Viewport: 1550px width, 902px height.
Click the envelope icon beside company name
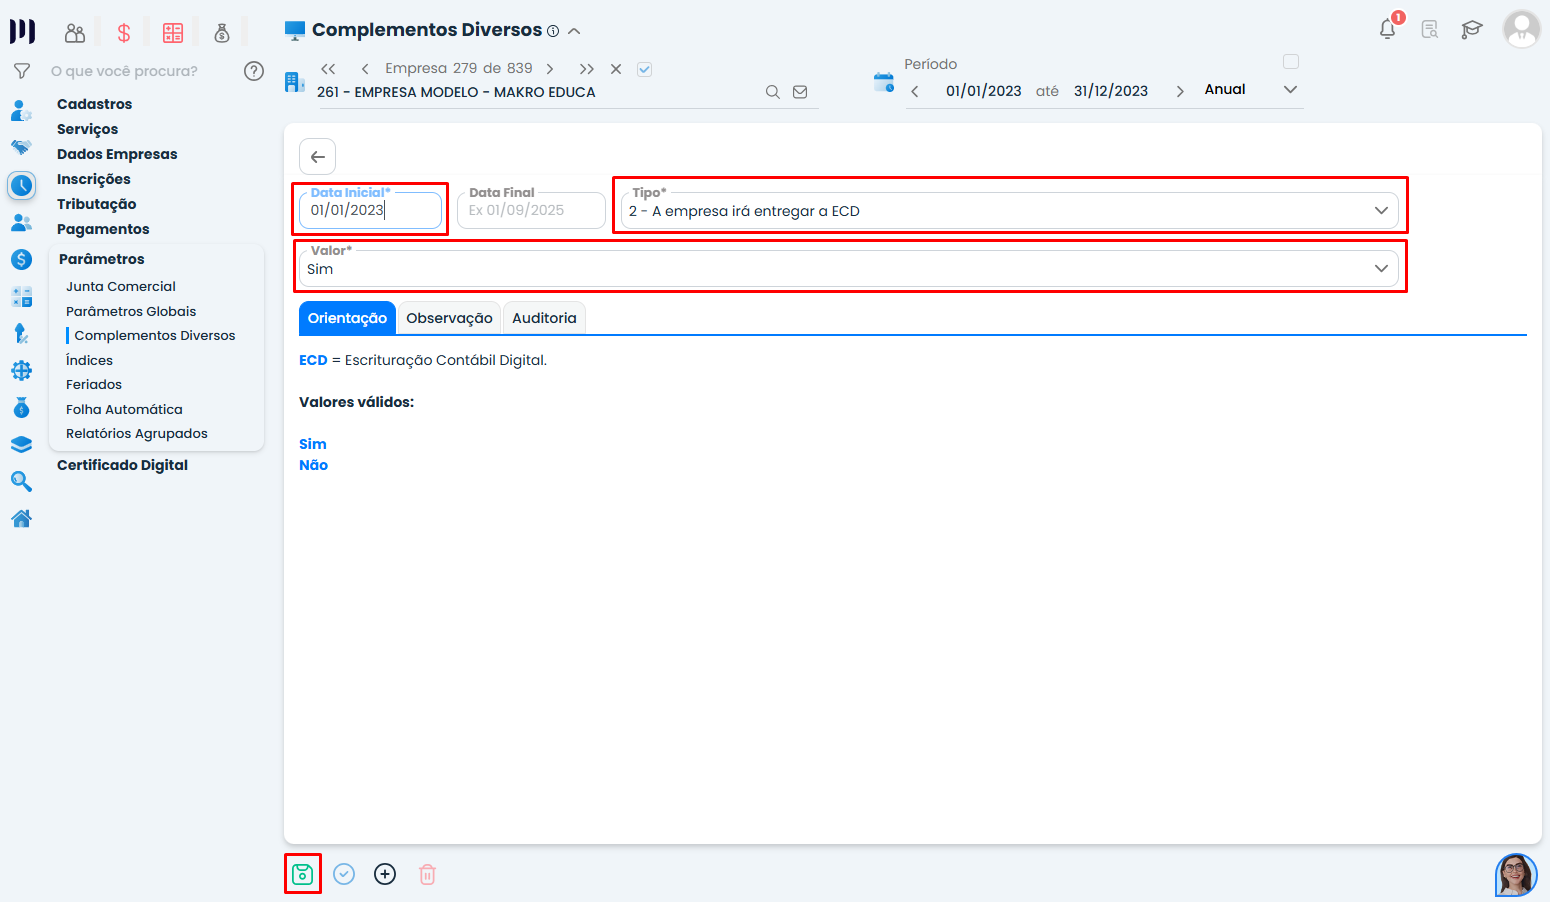point(800,92)
